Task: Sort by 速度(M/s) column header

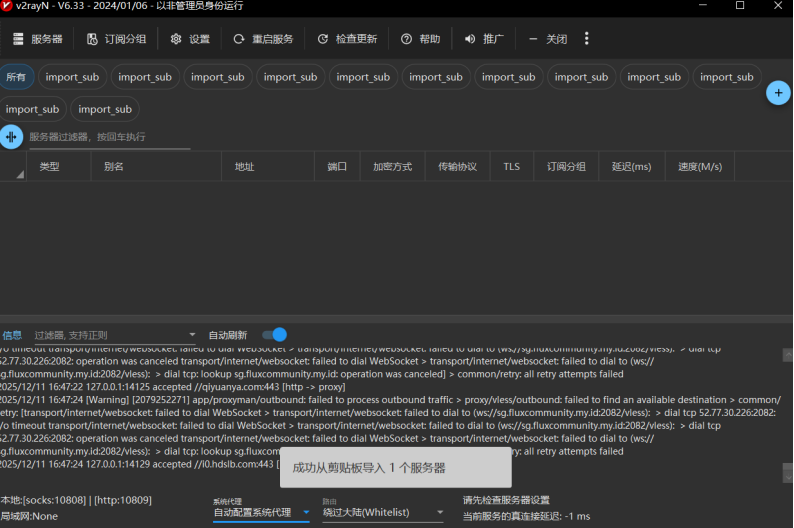Action: click(699, 167)
